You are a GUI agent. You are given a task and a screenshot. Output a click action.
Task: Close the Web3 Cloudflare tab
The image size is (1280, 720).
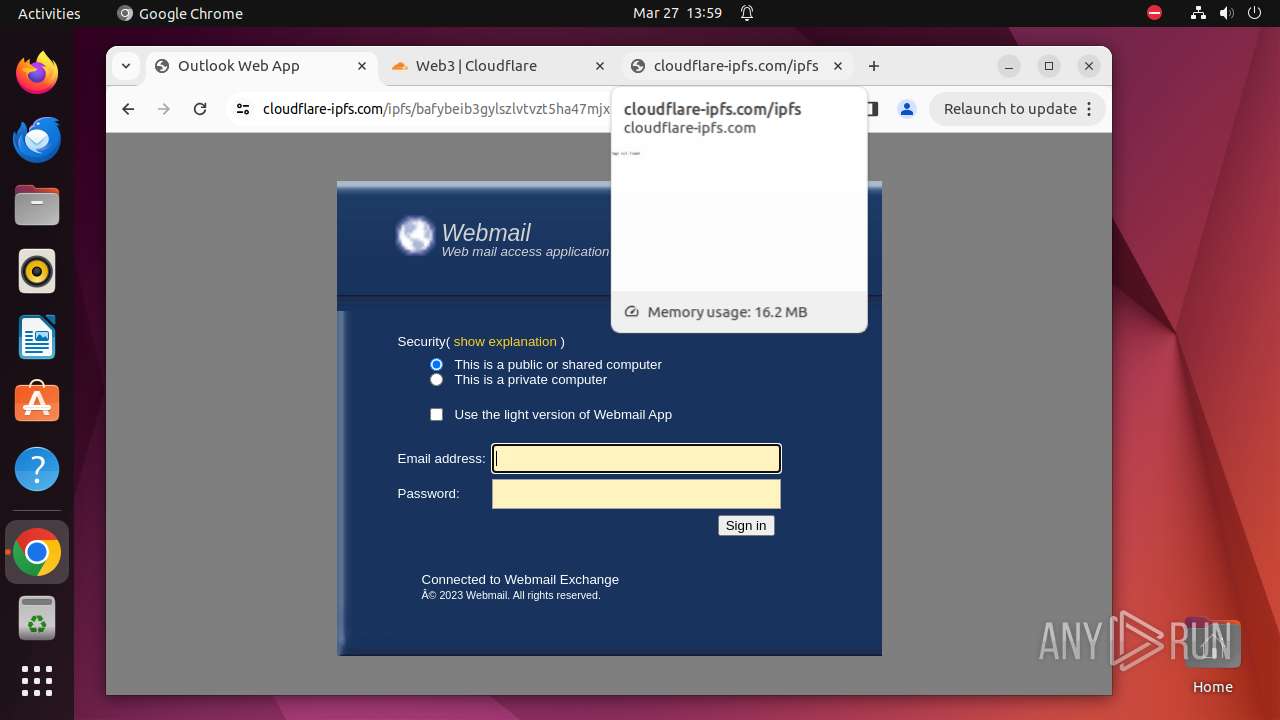point(600,66)
